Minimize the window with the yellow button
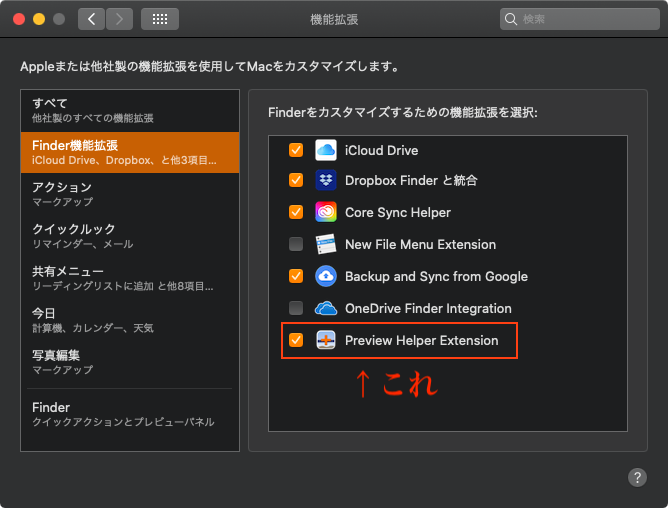Screen dimensions: 668x508 point(39,19)
